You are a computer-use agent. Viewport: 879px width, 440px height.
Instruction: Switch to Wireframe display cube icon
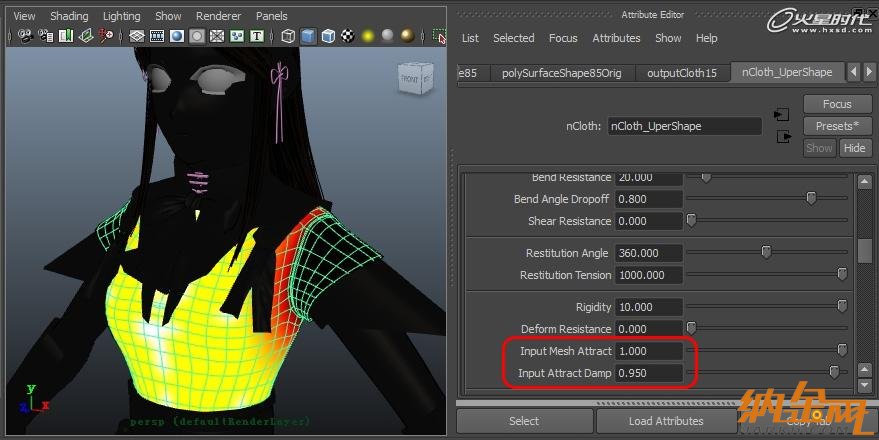point(288,36)
